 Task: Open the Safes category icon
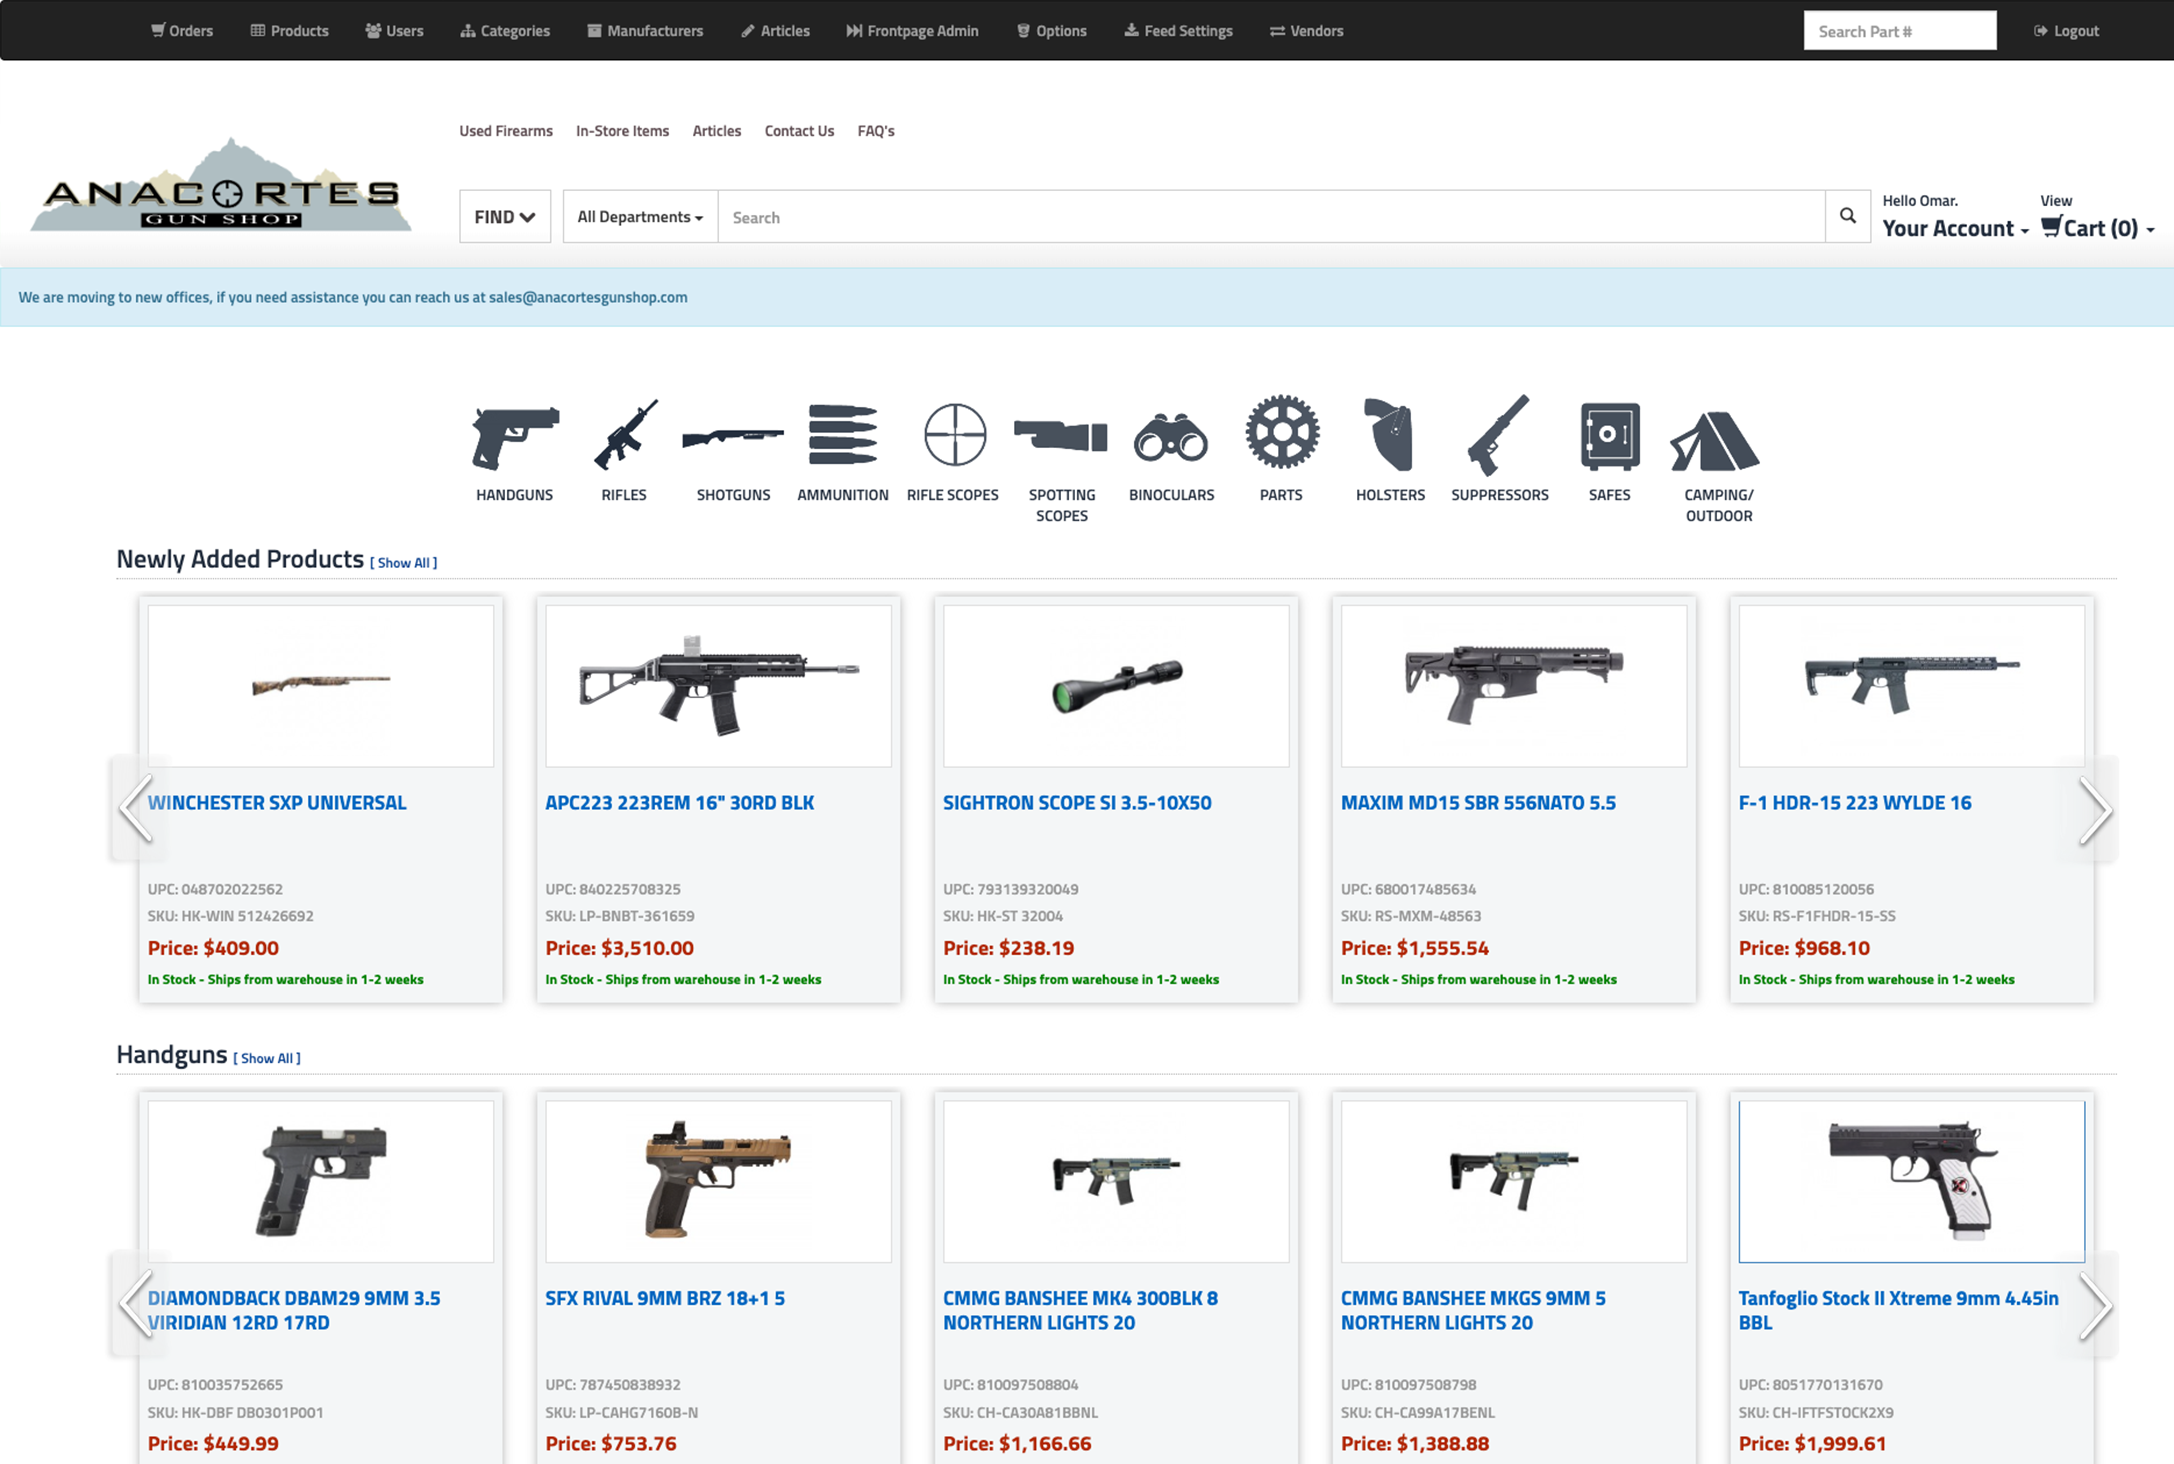1610,436
